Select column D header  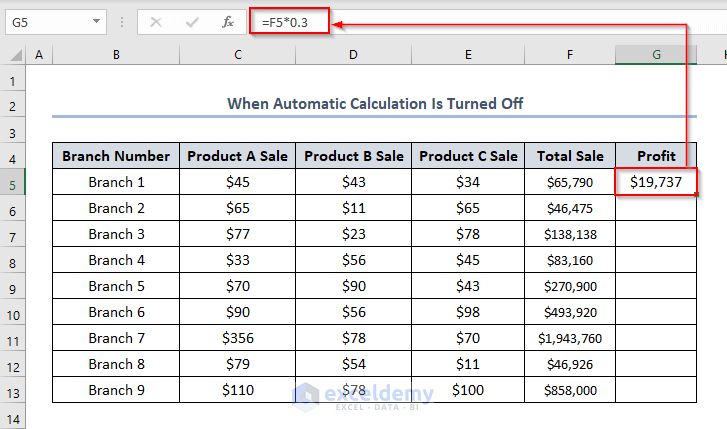(x=353, y=55)
